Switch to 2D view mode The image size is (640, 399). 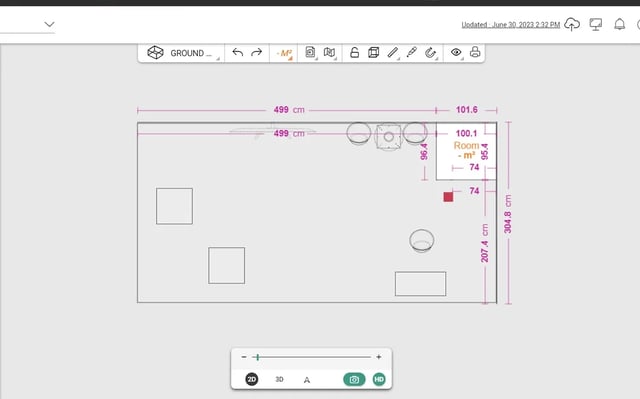tap(252, 379)
